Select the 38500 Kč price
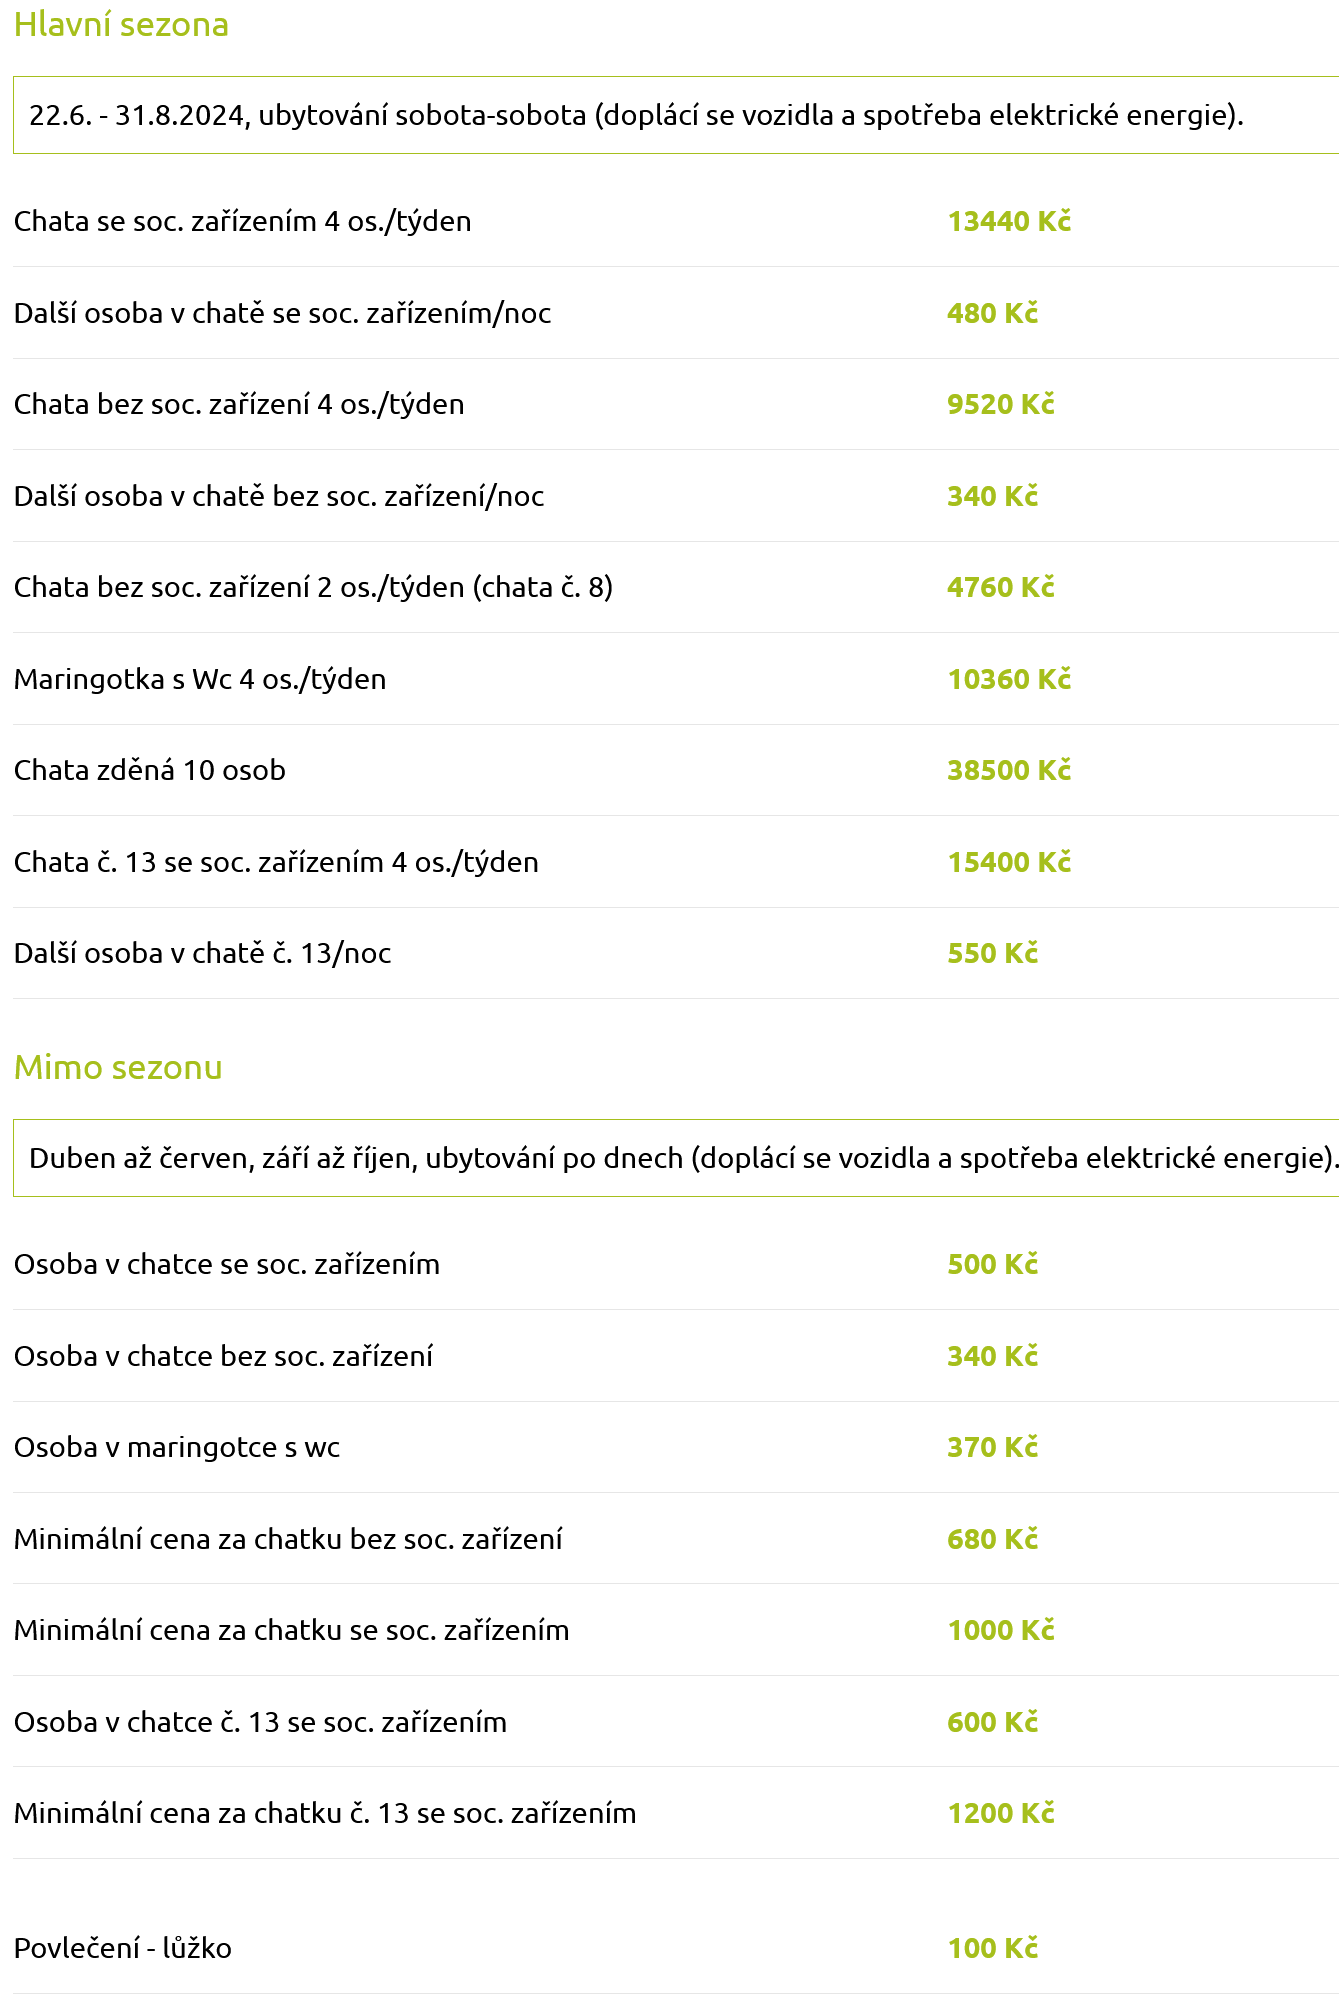The height and width of the screenshot is (1999, 1341). tap(1009, 770)
